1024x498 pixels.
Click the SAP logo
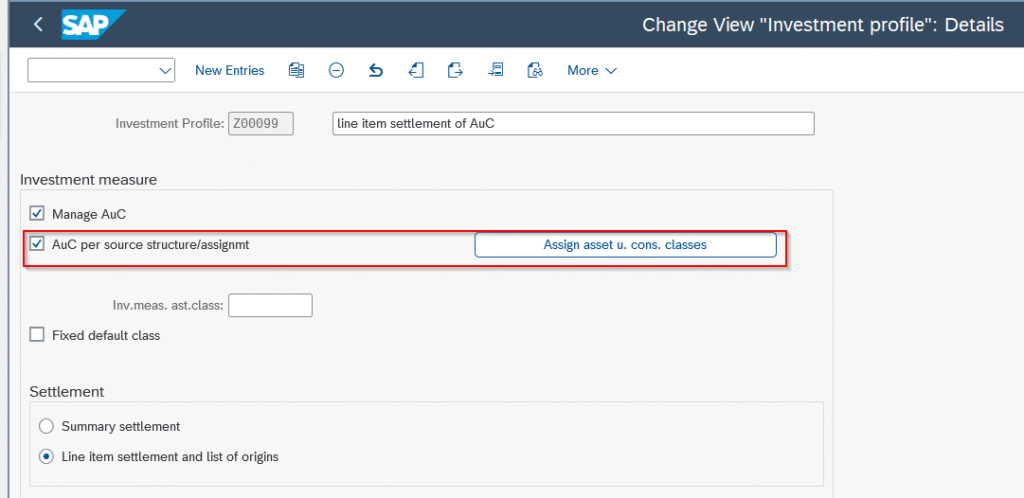93,24
